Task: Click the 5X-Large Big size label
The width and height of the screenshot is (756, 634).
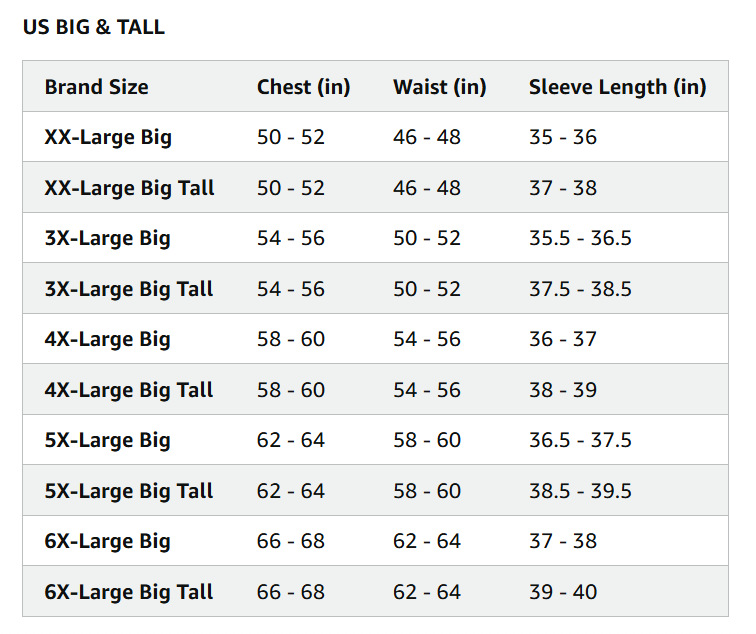Action: pyautogui.click(x=107, y=440)
